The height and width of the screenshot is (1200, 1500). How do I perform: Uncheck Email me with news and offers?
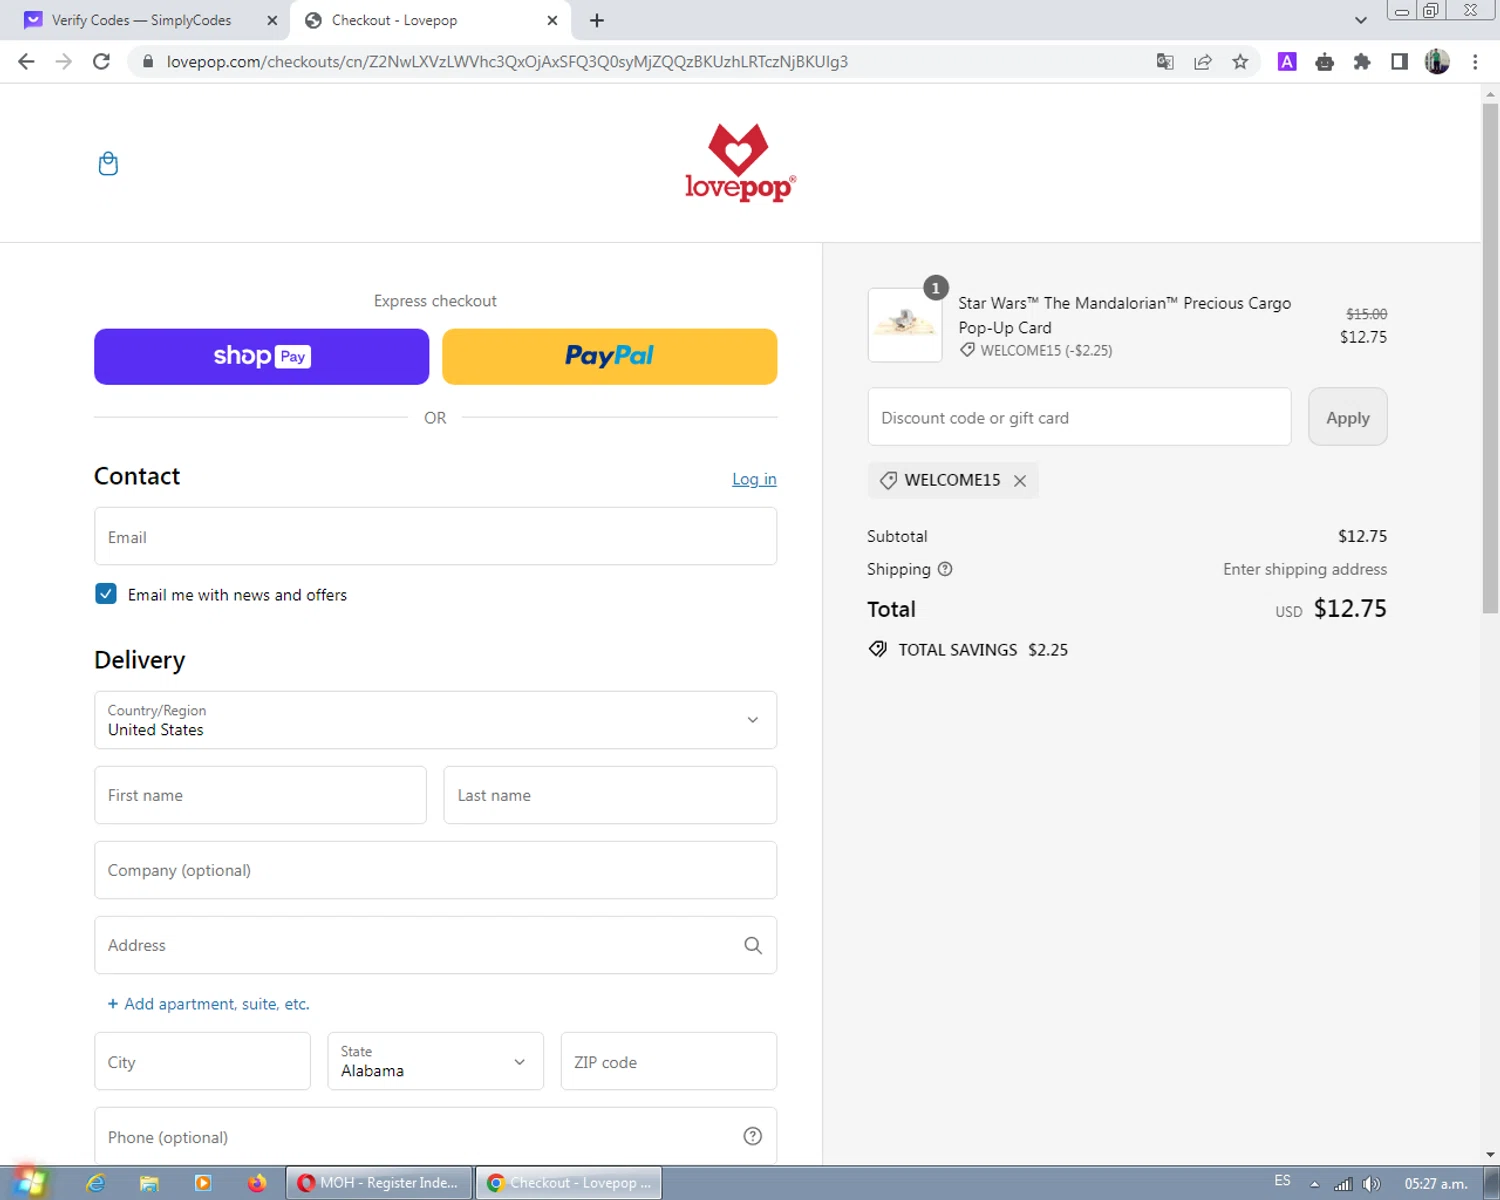(x=106, y=594)
